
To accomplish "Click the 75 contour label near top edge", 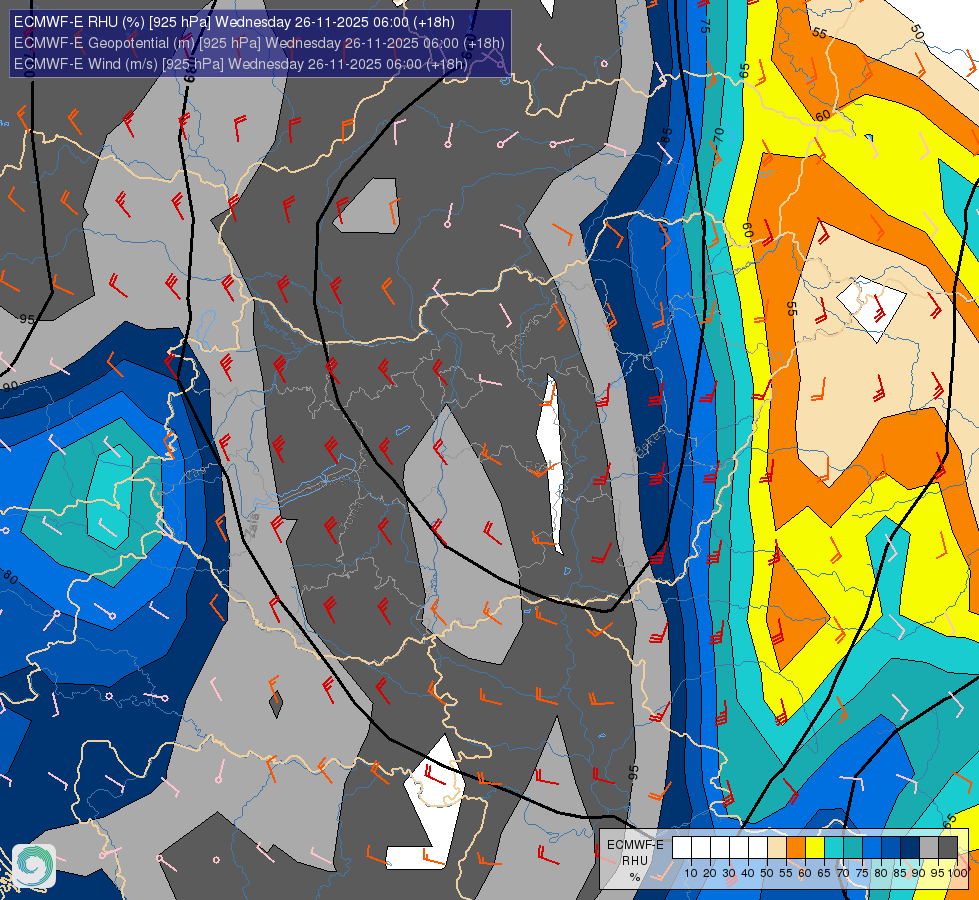I will tap(704, 25).
